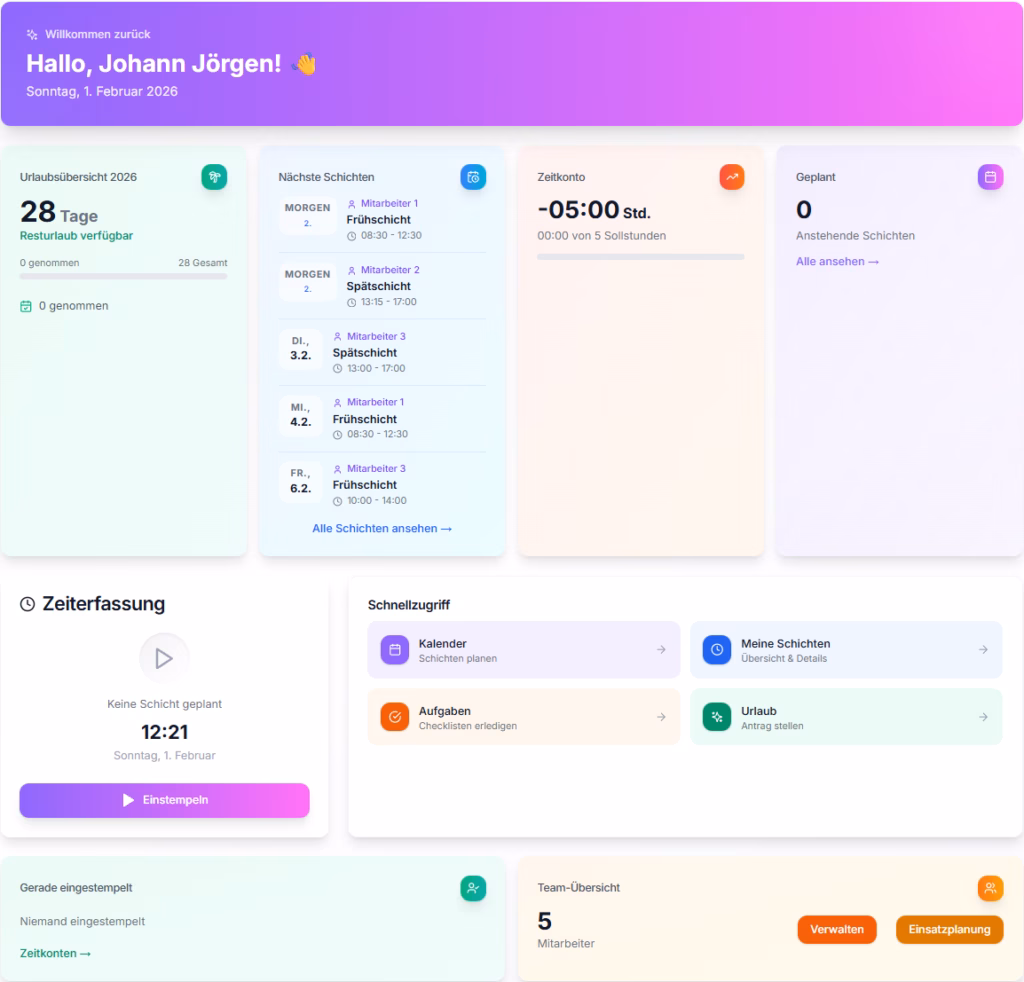Click the green user-check icon in Gerade eingestempelt

tap(473, 888)
